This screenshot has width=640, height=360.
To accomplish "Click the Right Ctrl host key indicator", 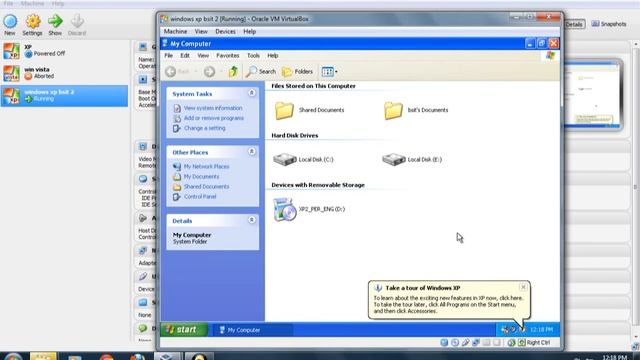I will 538,343.
